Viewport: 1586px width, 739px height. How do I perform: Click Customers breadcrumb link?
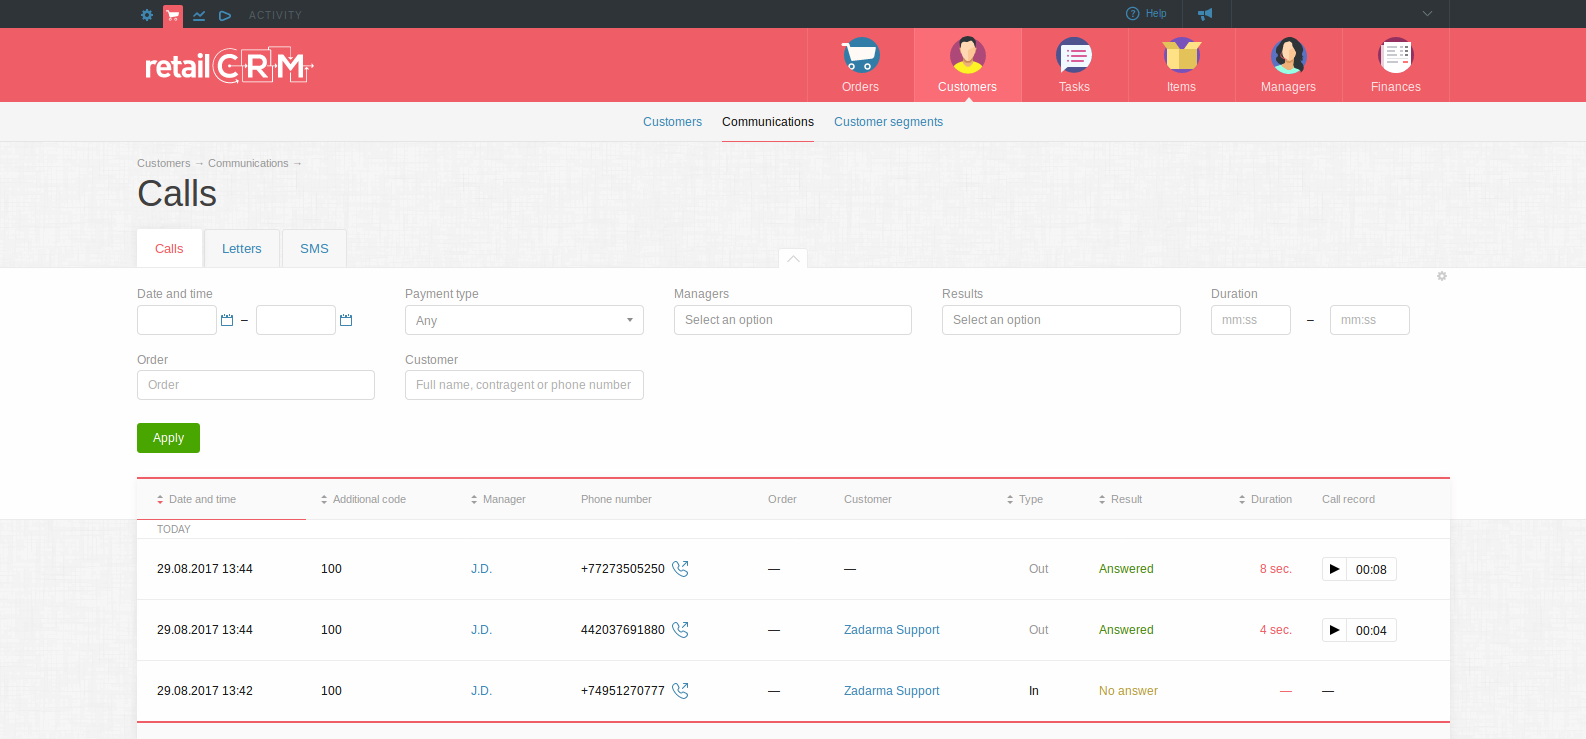[x=163, y=163]
